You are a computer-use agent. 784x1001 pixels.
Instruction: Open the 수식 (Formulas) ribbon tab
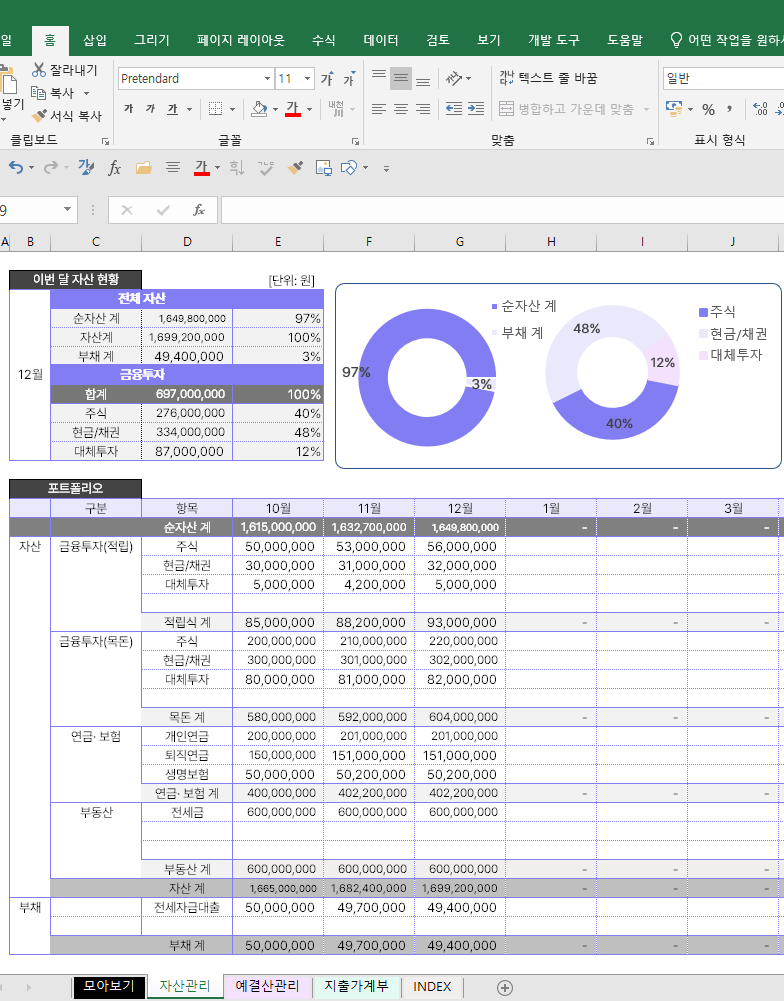click(x=324, y=40)
